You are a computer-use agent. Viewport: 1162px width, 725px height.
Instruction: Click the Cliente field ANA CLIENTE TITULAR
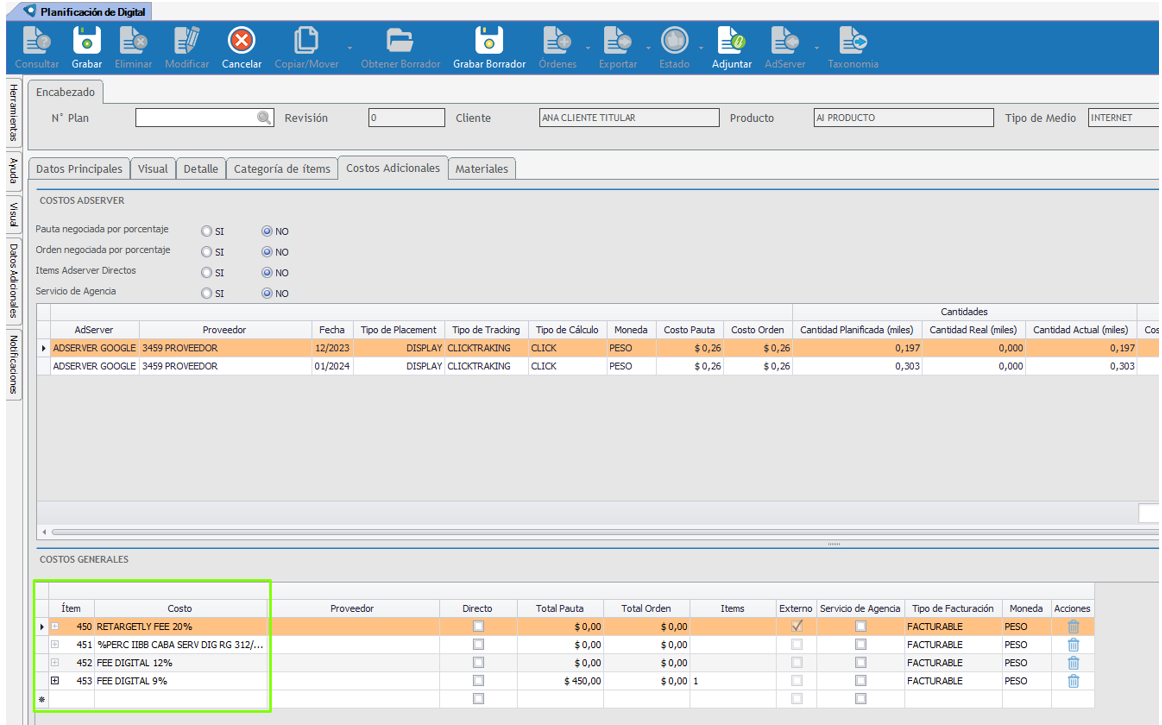pos(629,118)
